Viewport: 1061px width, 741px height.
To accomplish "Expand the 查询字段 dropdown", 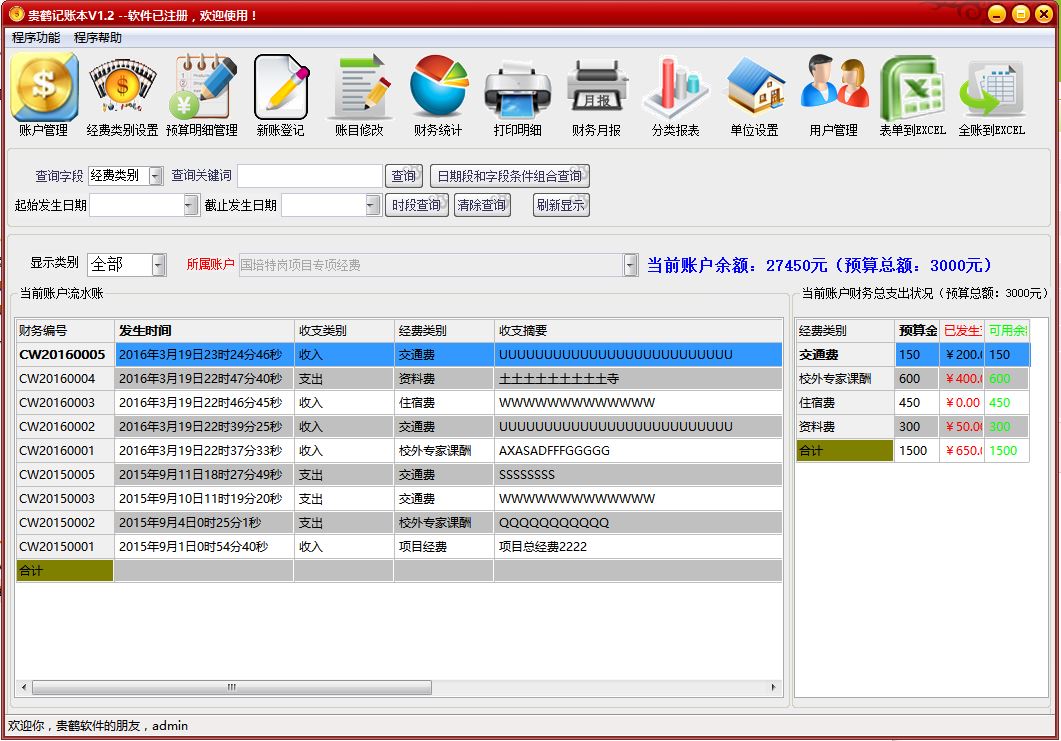I will [156, 176].
